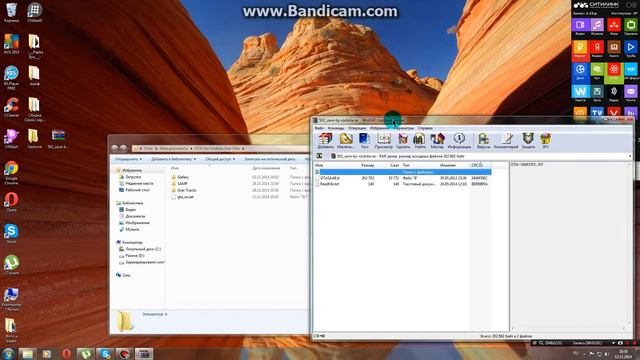Open Локальный диск (C:) in Explorer sidebar

tap(143, 249)
